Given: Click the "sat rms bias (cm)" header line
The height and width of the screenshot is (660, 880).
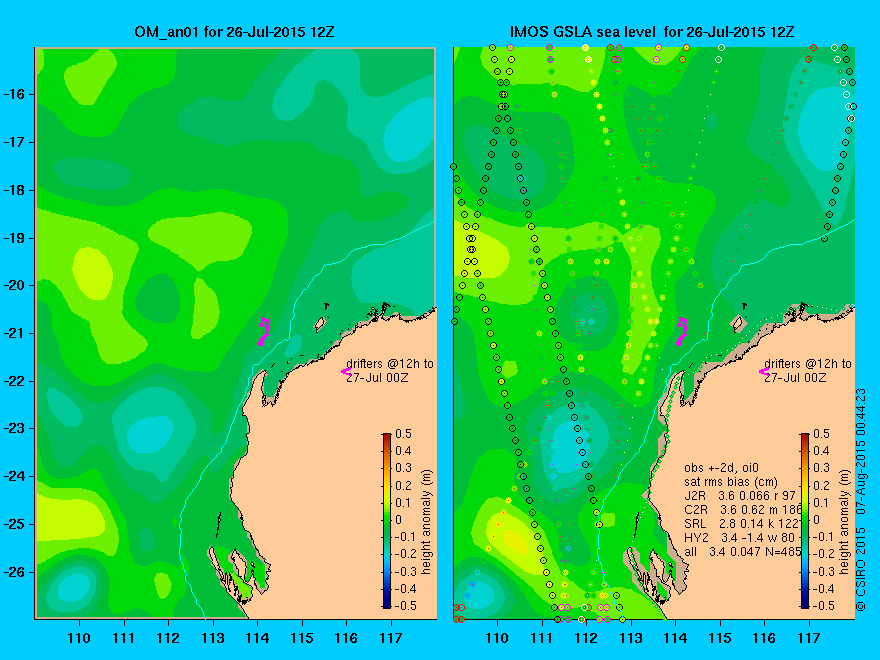Looking at the screenshot, I should tap(731, 482).
